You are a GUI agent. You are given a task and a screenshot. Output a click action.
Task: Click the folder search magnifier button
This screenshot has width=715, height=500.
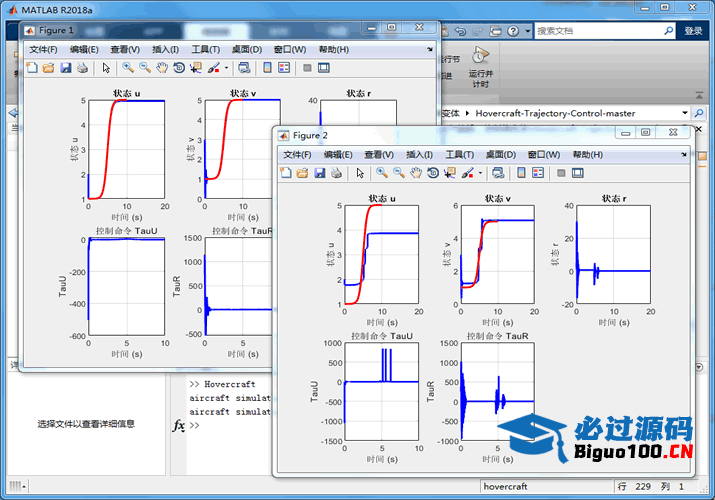(x=699, y=113)
